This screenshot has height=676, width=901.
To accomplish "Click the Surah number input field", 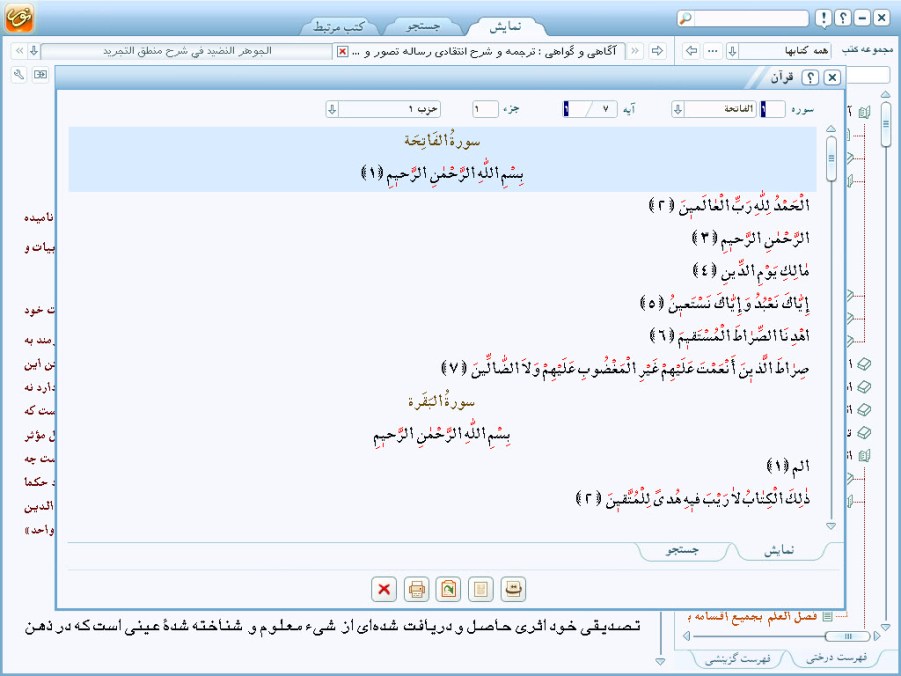I will [x=772, y=109].
